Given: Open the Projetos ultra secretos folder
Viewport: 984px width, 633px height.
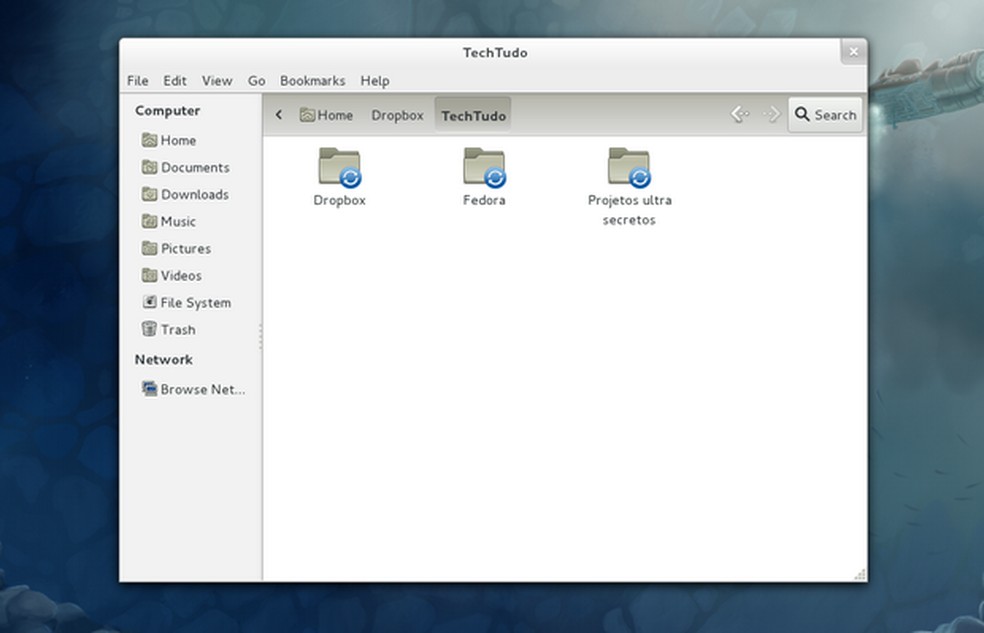Looking at the screenshot, I should [629, 168].
